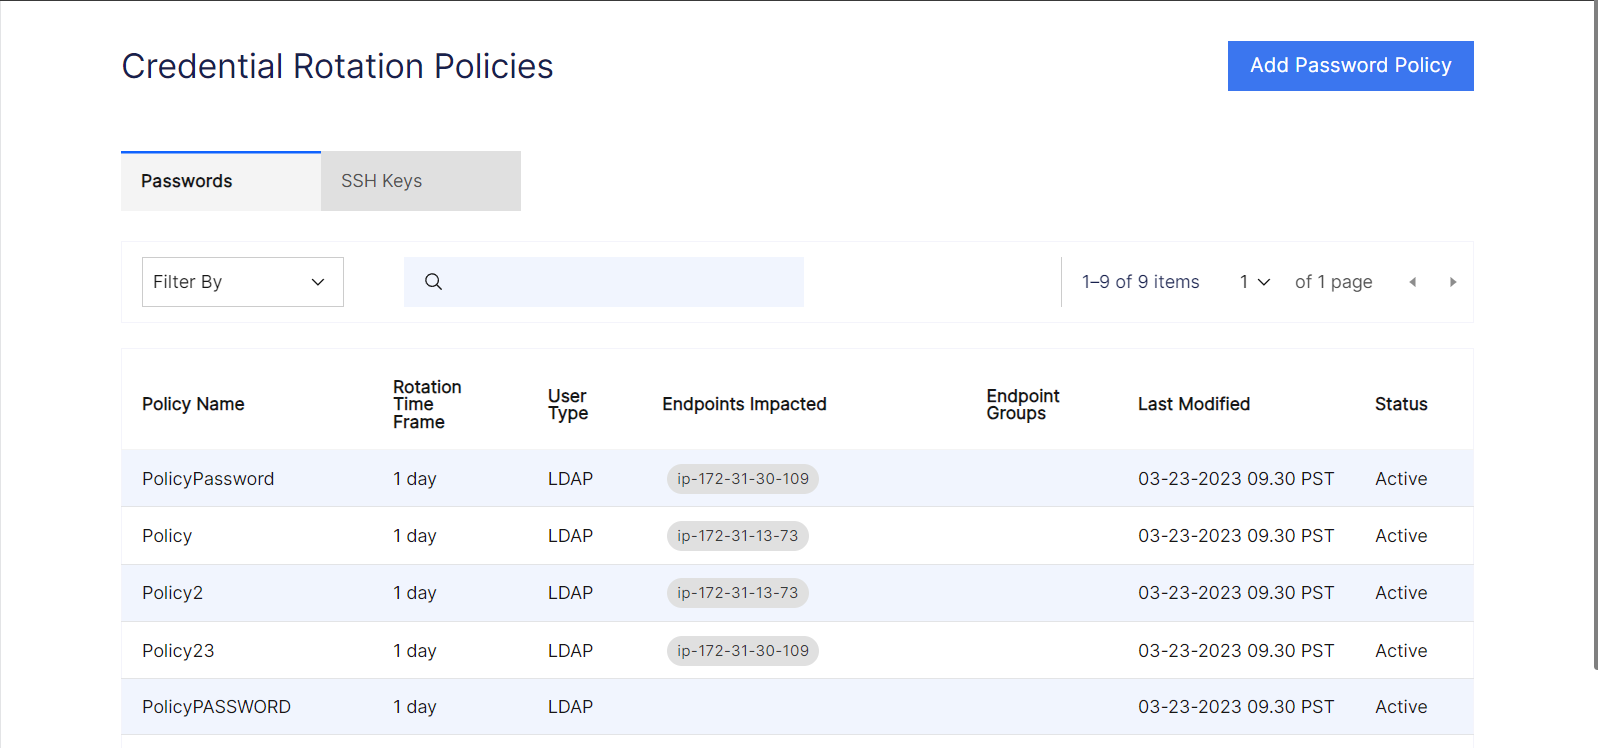
Task: Click the Last Modified column header
Action: click(x=1193, y=403)
